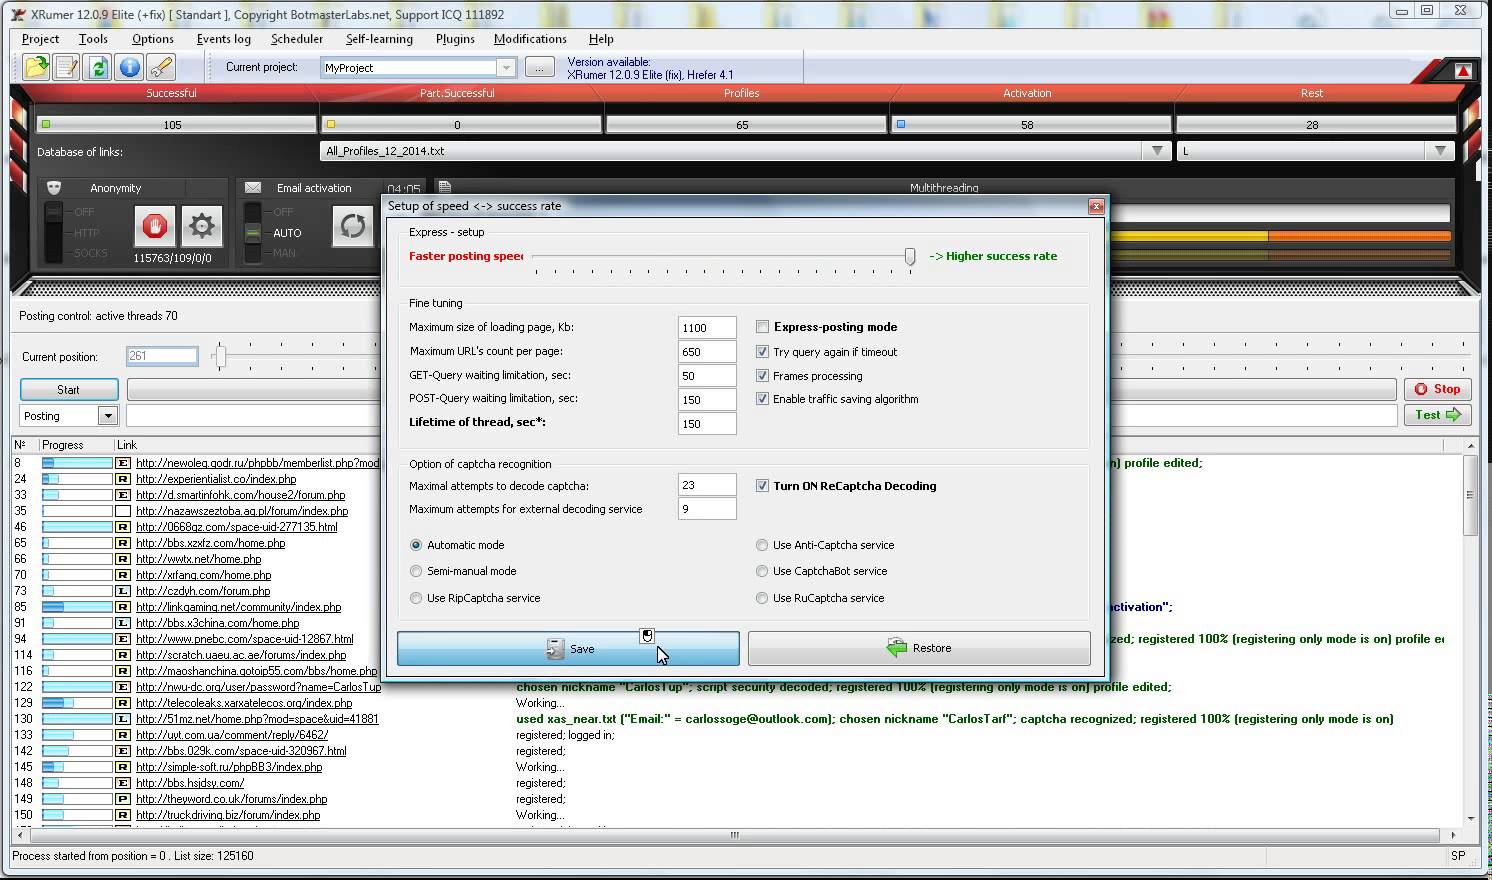Image resolution: width=1492 pixels, height=880 pixels.
Task: Expand the Current project dropdown
Action: (x=506, y=68)
